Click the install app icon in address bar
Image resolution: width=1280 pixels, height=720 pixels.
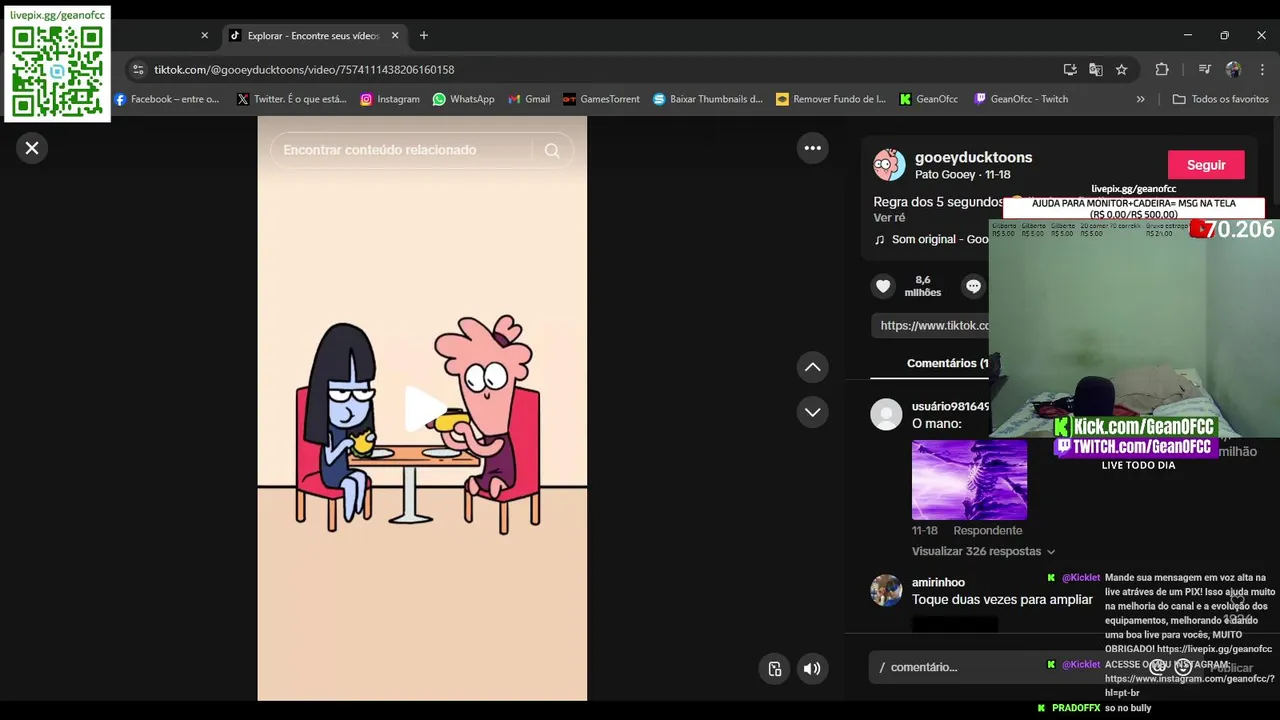[1070, 70]
